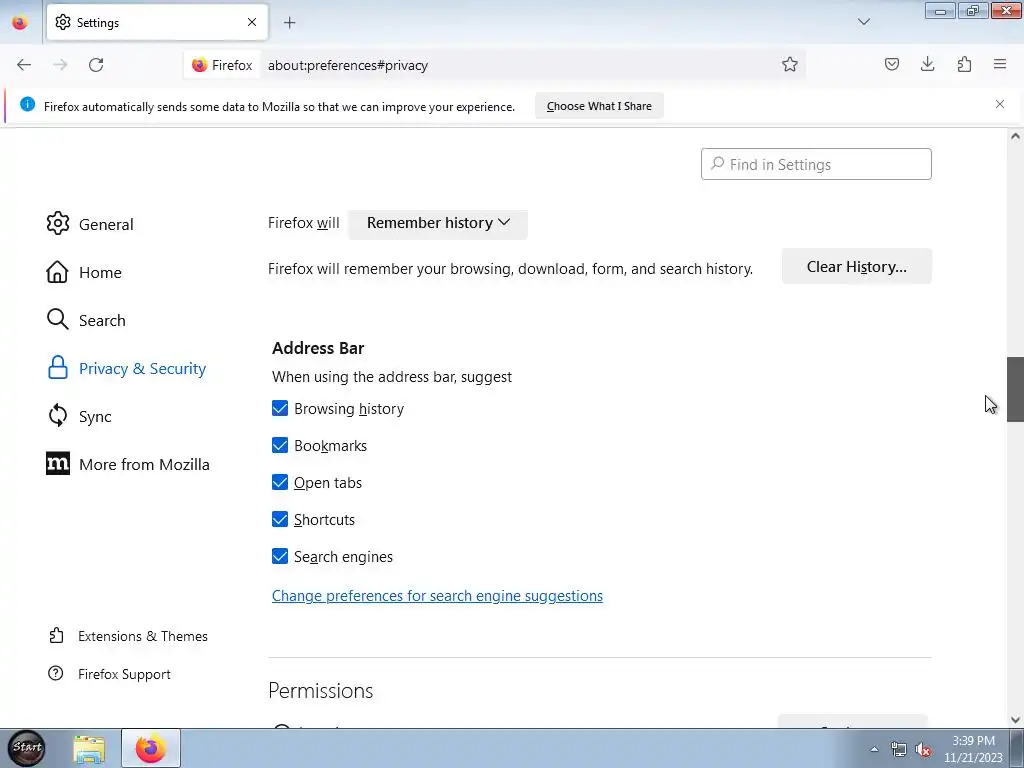Open the Firefox application menu
Screen dimensions: 1024x768
tap(1000, 64)
